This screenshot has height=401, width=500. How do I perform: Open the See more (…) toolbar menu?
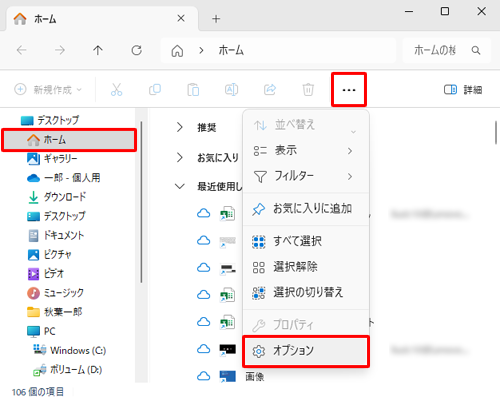[x=349, y=90]
